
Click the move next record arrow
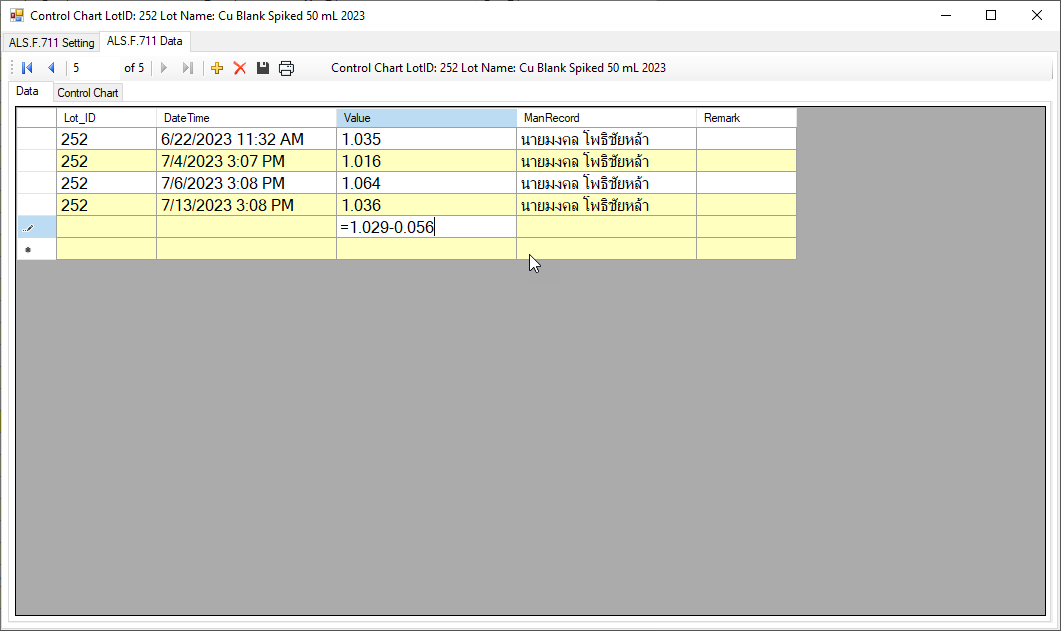(164, 68)
